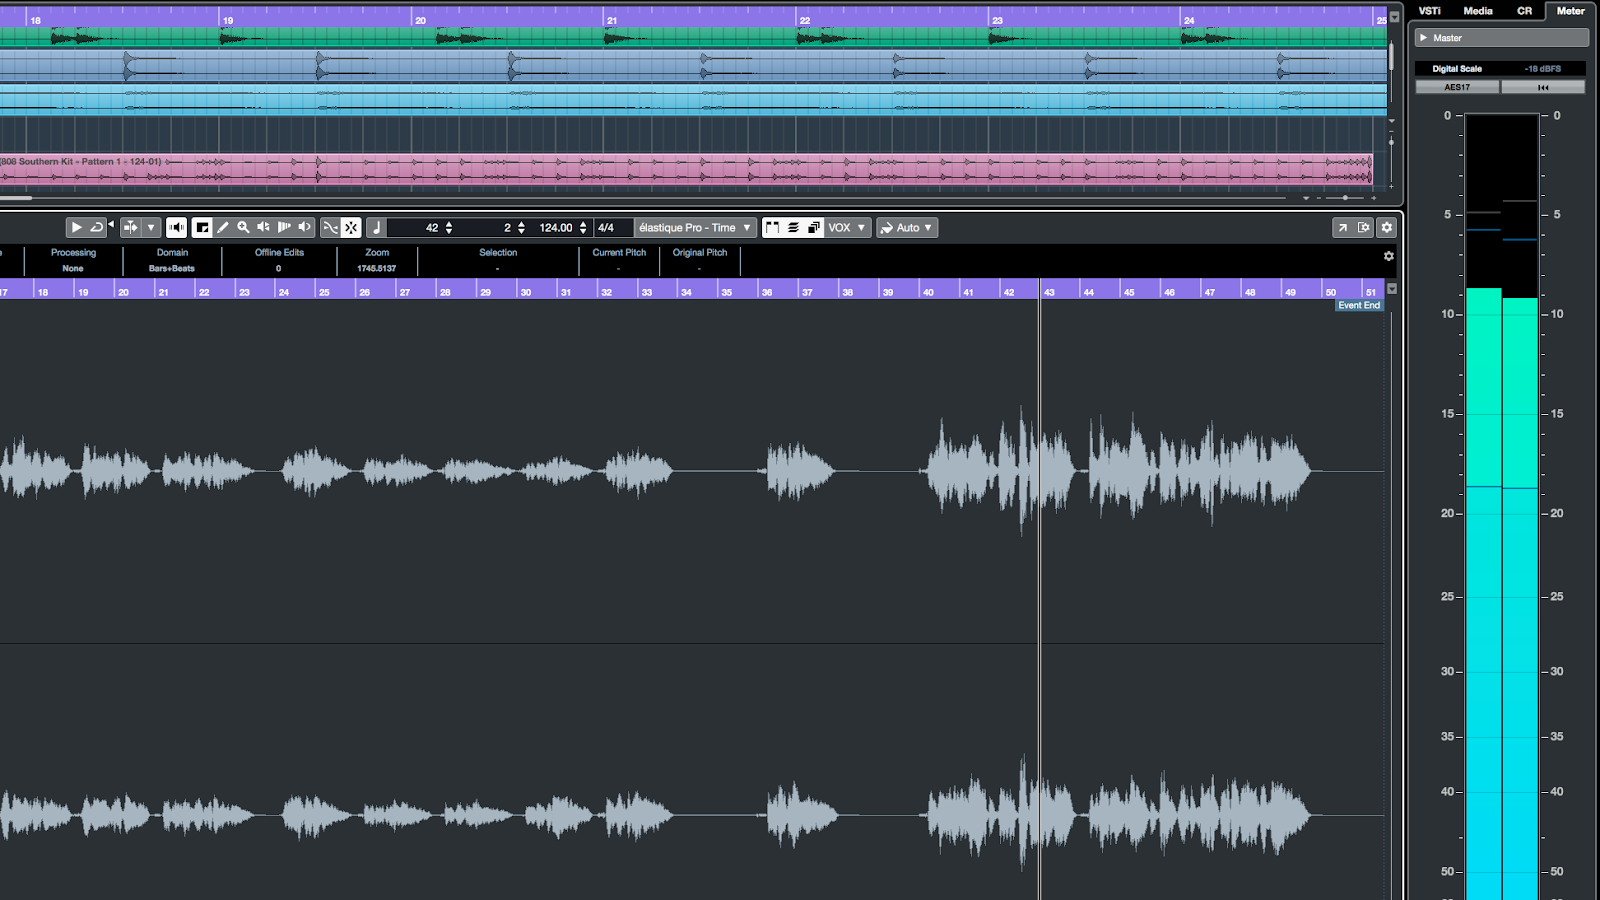The width and height of the screenshot is (1600, 900).
Task: Click the meter reset button beside AES17
Action: click(1543, 86)
